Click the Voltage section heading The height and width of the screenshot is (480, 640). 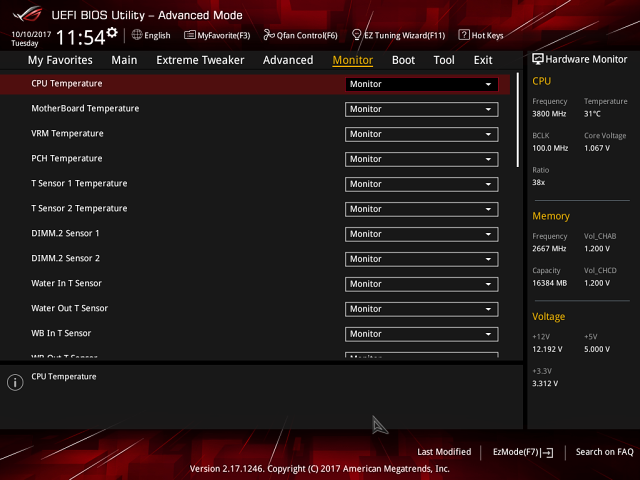(549, 316)
